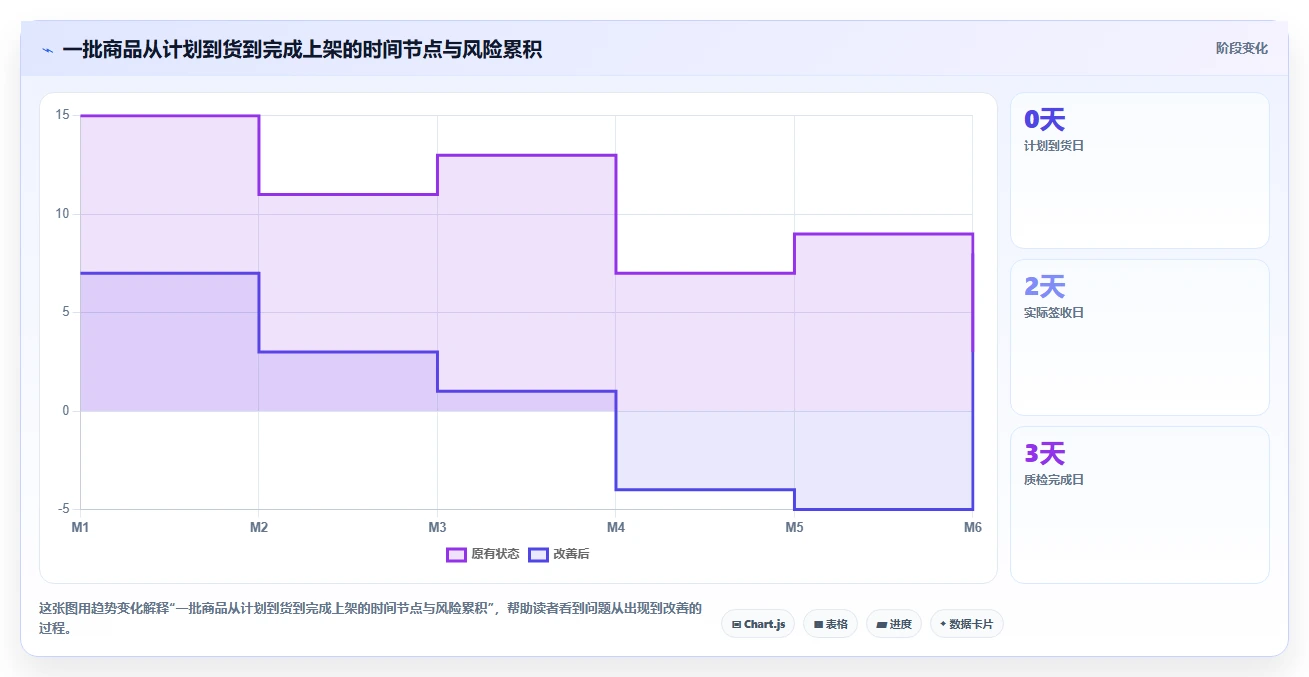This screenshot has width=1309, height=677.
Task: Click the description text starting 这张图用趋势变化解释
Action: pos(370,618)
